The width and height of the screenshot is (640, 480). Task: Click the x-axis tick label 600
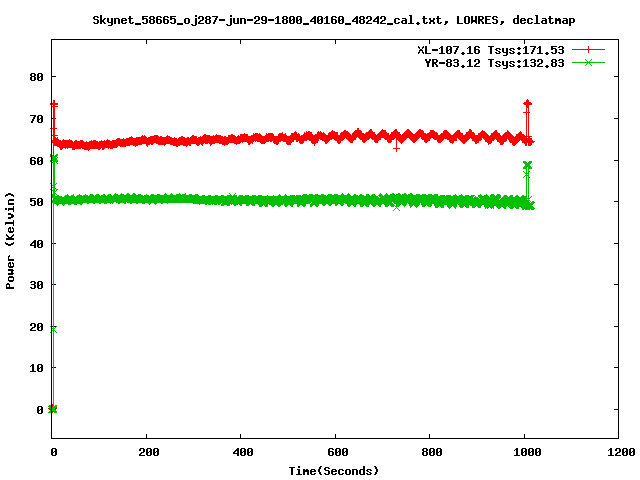[x=338, y=452]
